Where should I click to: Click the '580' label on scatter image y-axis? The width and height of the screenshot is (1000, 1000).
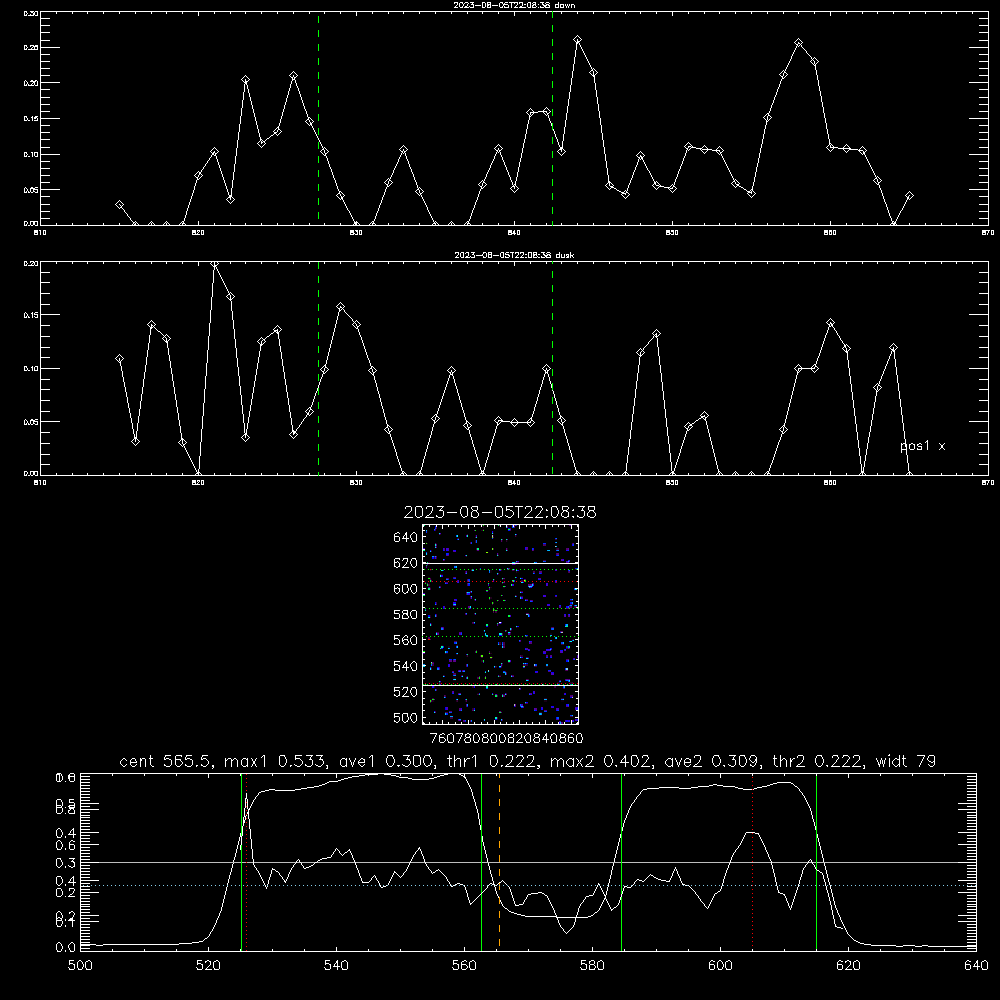pyautogui.click(x=406, y=615)
